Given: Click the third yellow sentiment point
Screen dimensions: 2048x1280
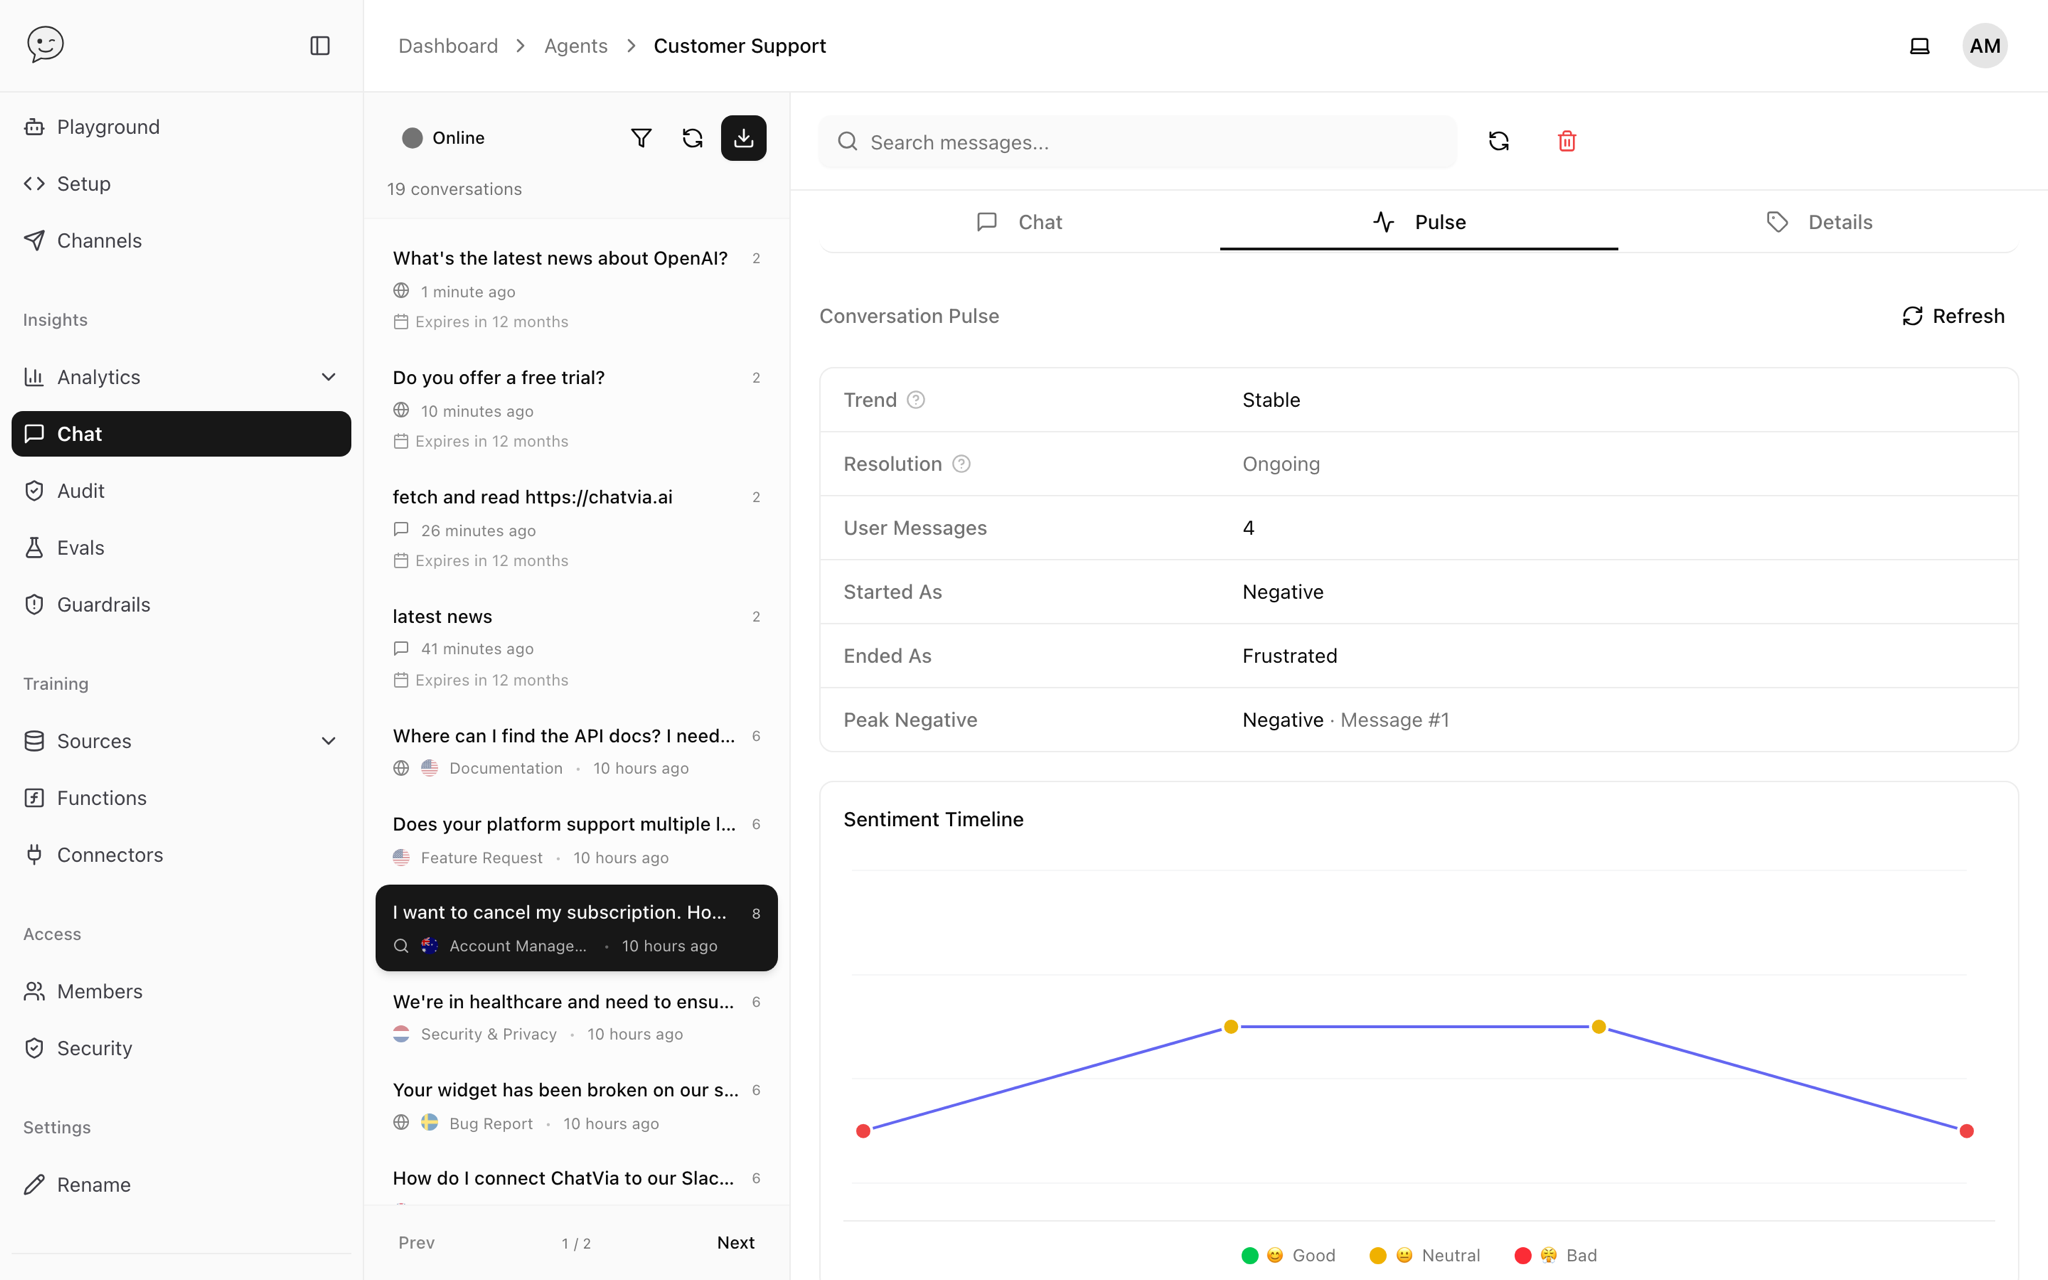Looking at the screenshot, I should 1599,1027.
